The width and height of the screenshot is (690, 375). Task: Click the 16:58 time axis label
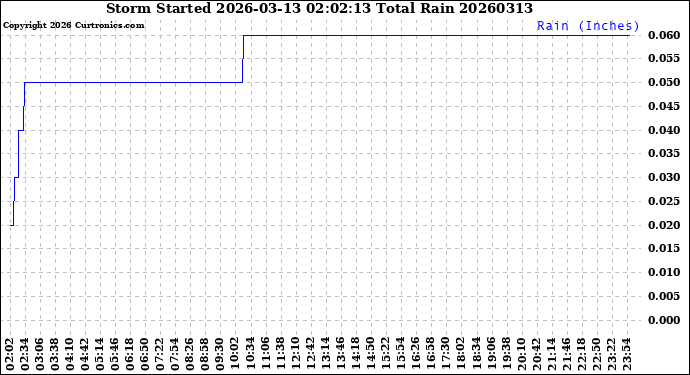tap(430, 354)
